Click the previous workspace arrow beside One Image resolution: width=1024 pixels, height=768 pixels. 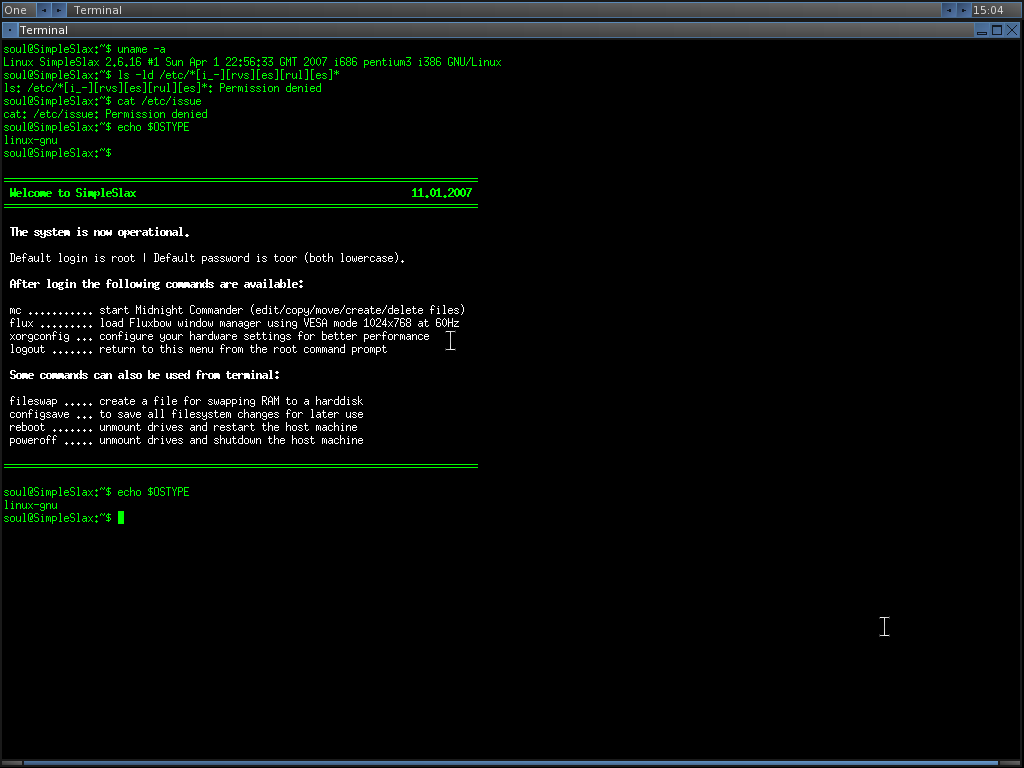44,10
